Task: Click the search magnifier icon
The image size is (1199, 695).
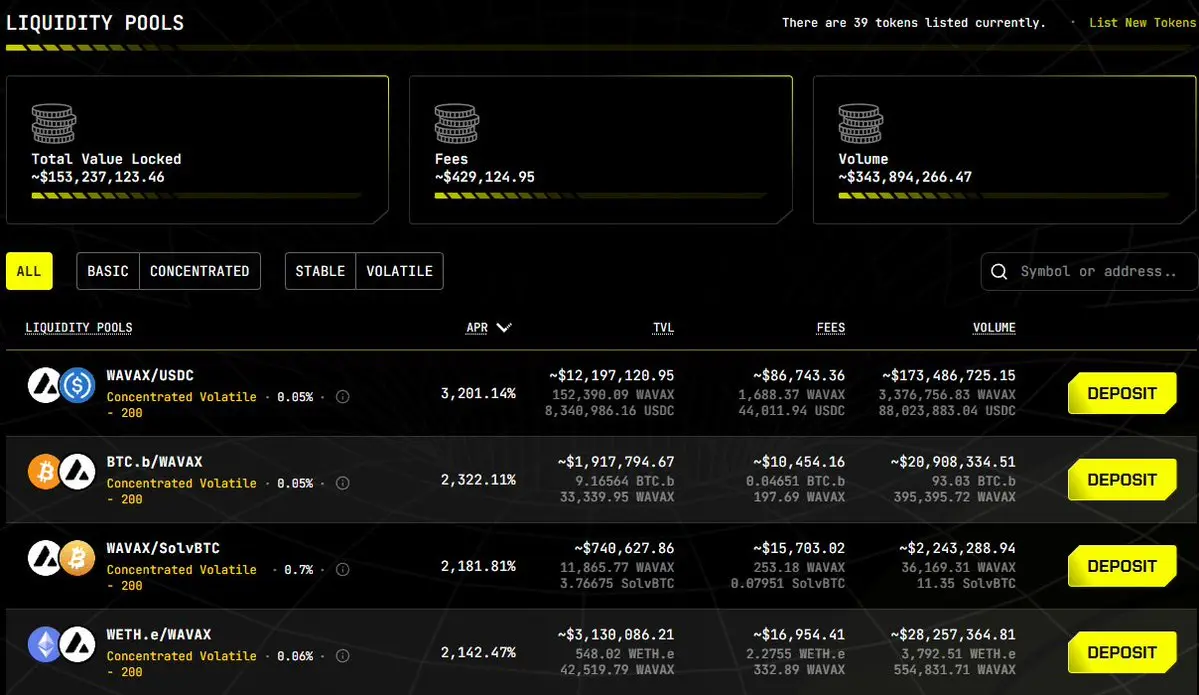Action: pos(999,271)
